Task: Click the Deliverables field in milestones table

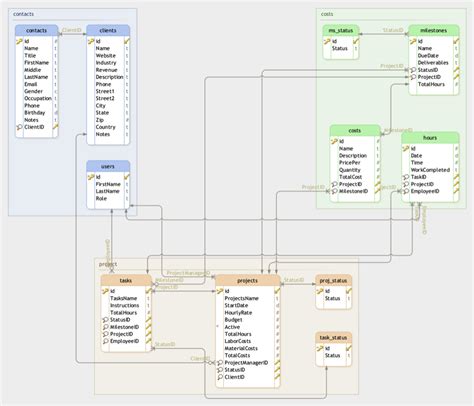Action: (434, 63)
